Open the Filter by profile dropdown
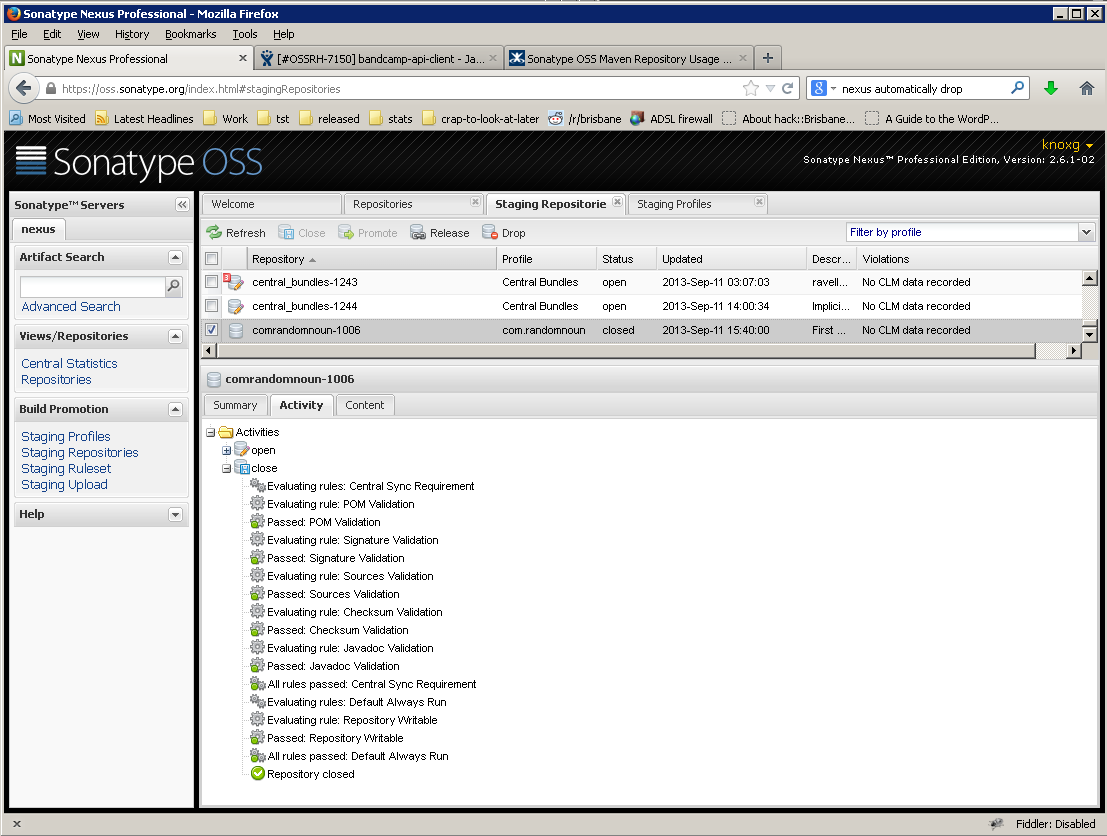 point(1086,232)
